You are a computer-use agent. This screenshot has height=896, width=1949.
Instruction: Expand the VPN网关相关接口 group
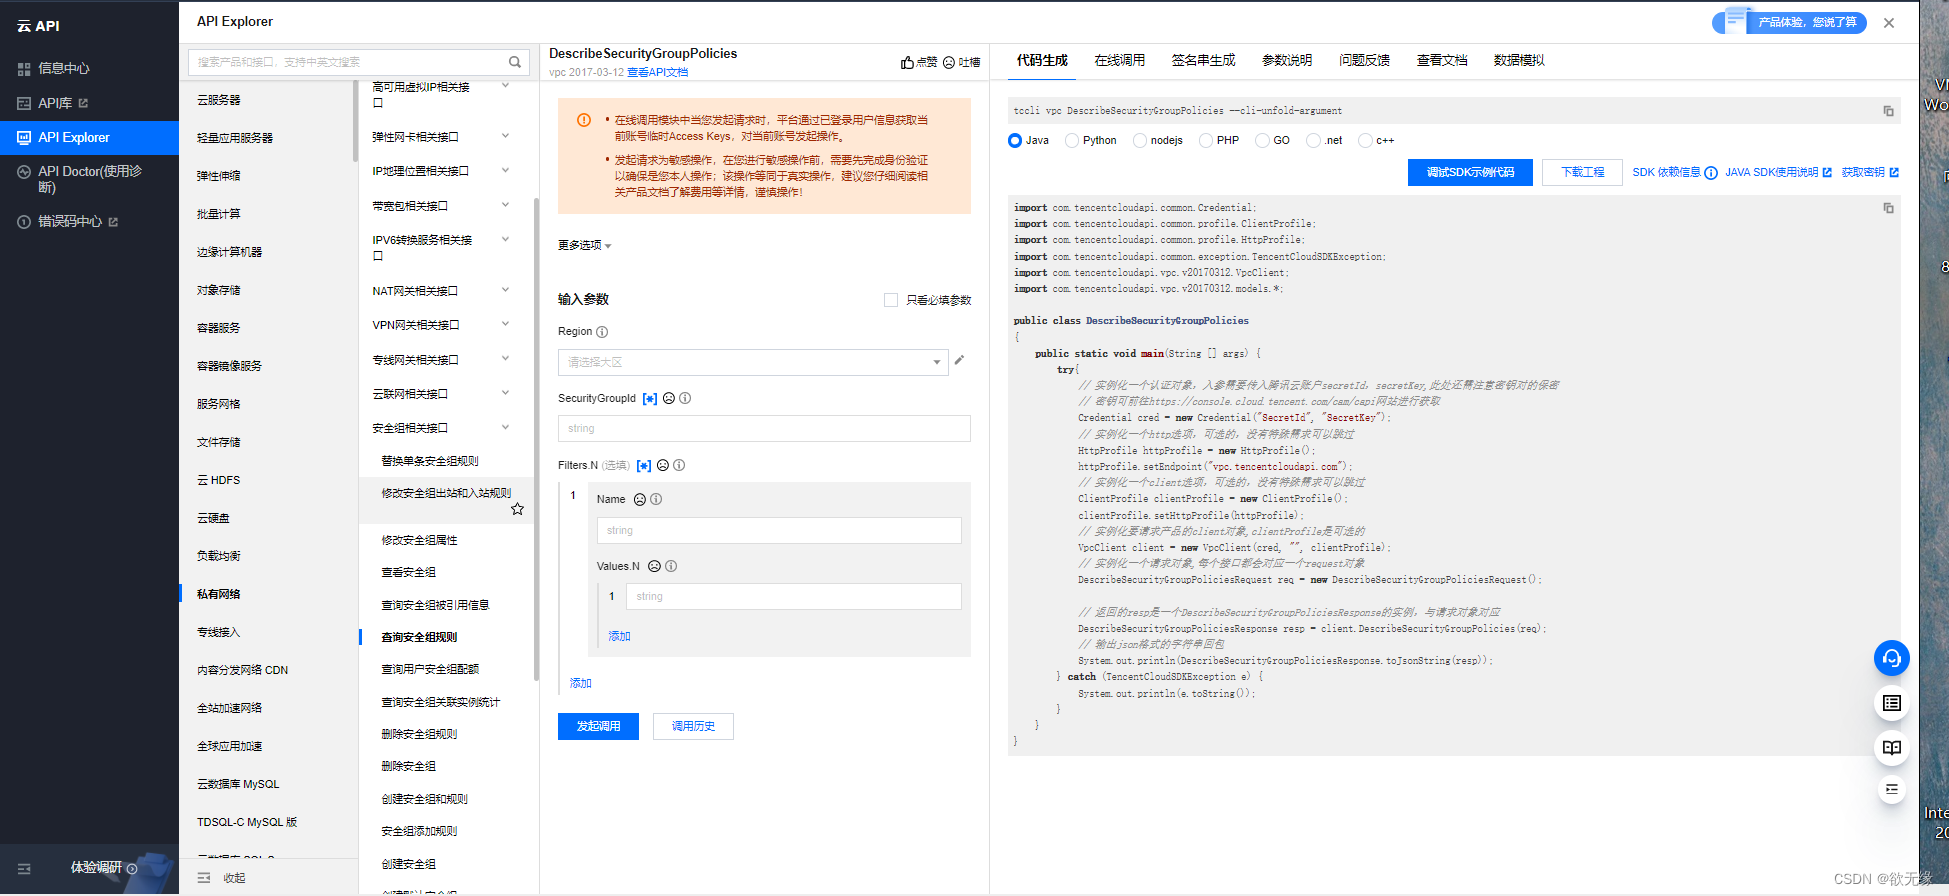pyautogui.click(x=505, y=324)
